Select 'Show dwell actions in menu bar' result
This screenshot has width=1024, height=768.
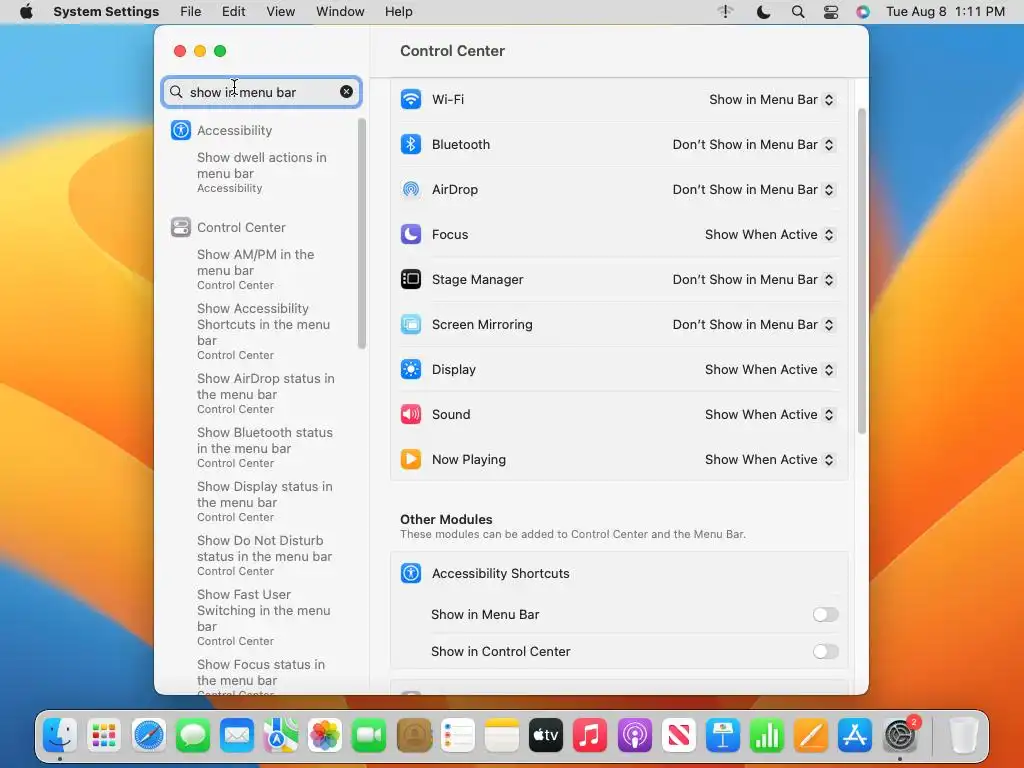tap(264, 172)
